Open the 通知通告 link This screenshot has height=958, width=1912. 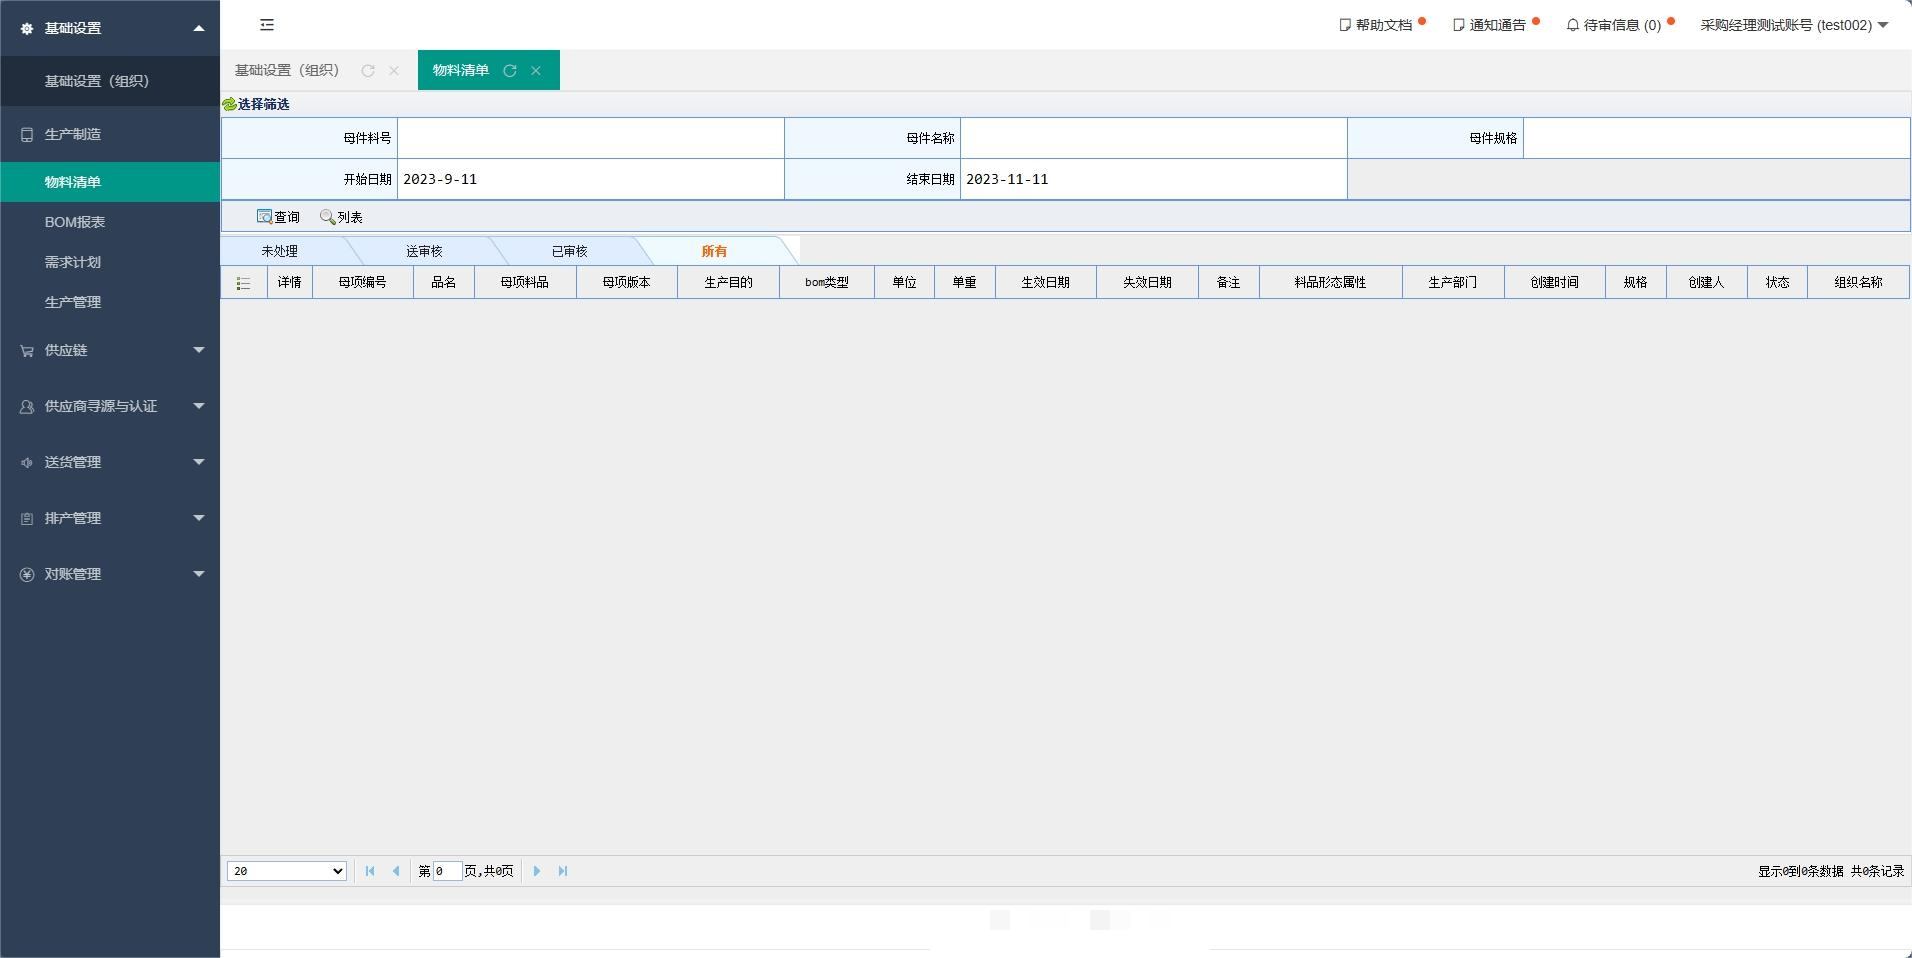1498,25
